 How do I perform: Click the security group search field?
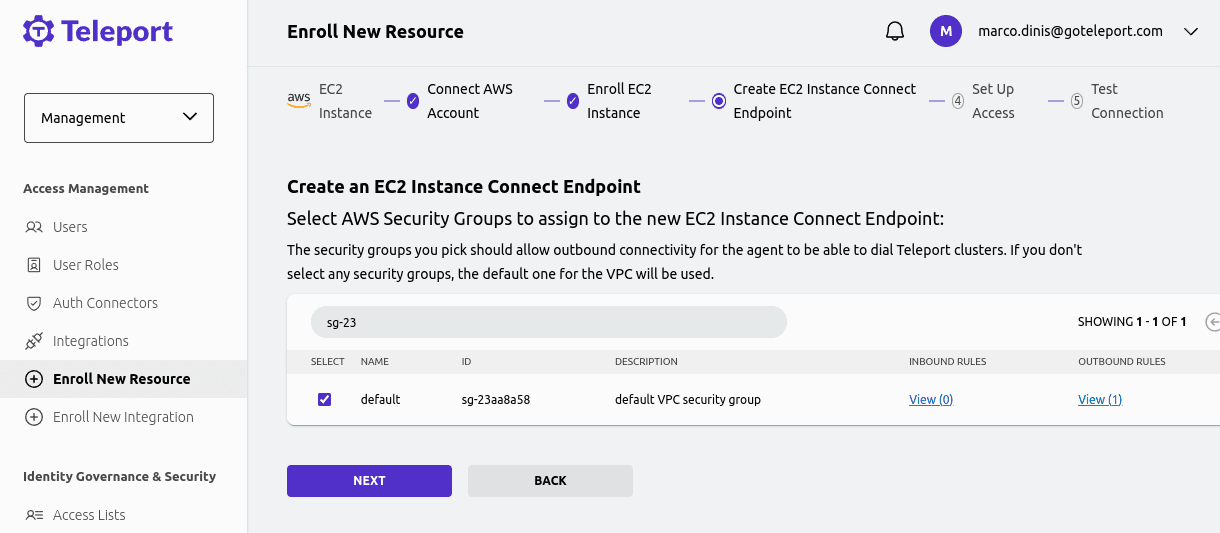(x=549, y=322)
